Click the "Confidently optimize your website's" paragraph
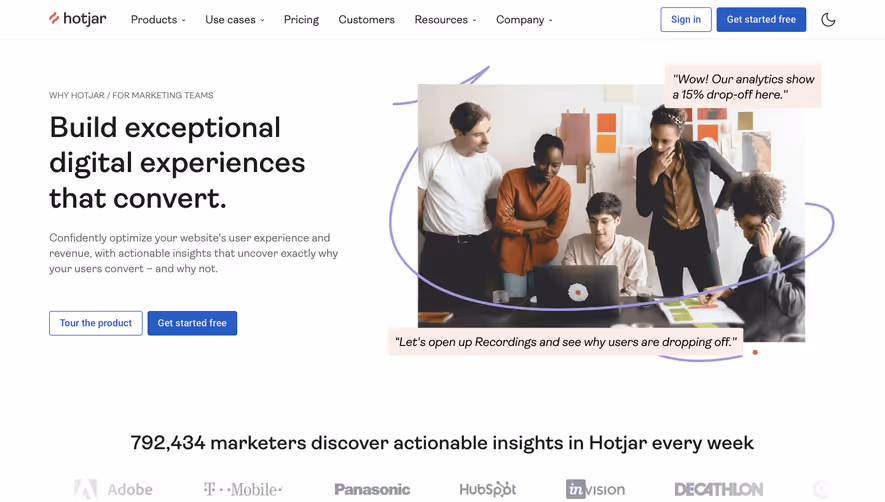This screenshot has width=885, height=502. [194, 253]
